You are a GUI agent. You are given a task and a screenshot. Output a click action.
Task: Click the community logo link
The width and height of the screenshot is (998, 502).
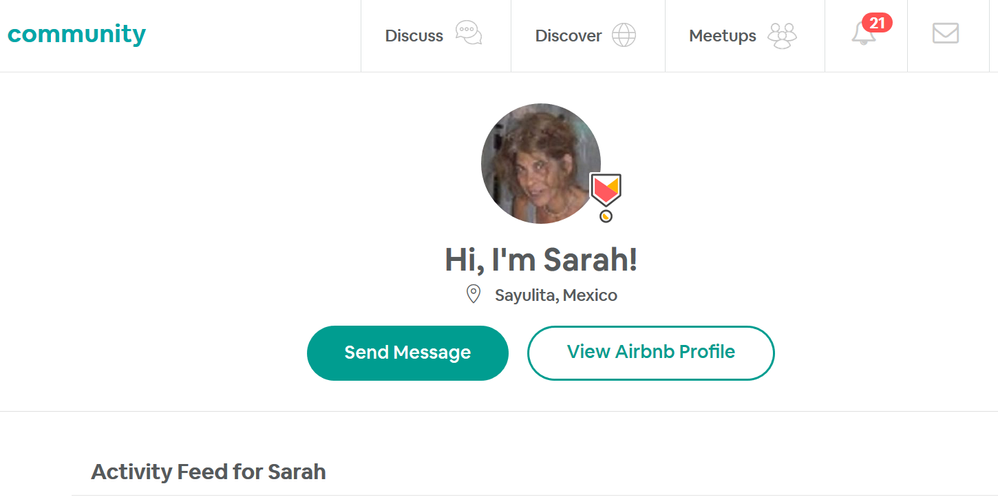pyautogui.click(x=76, y=34)
